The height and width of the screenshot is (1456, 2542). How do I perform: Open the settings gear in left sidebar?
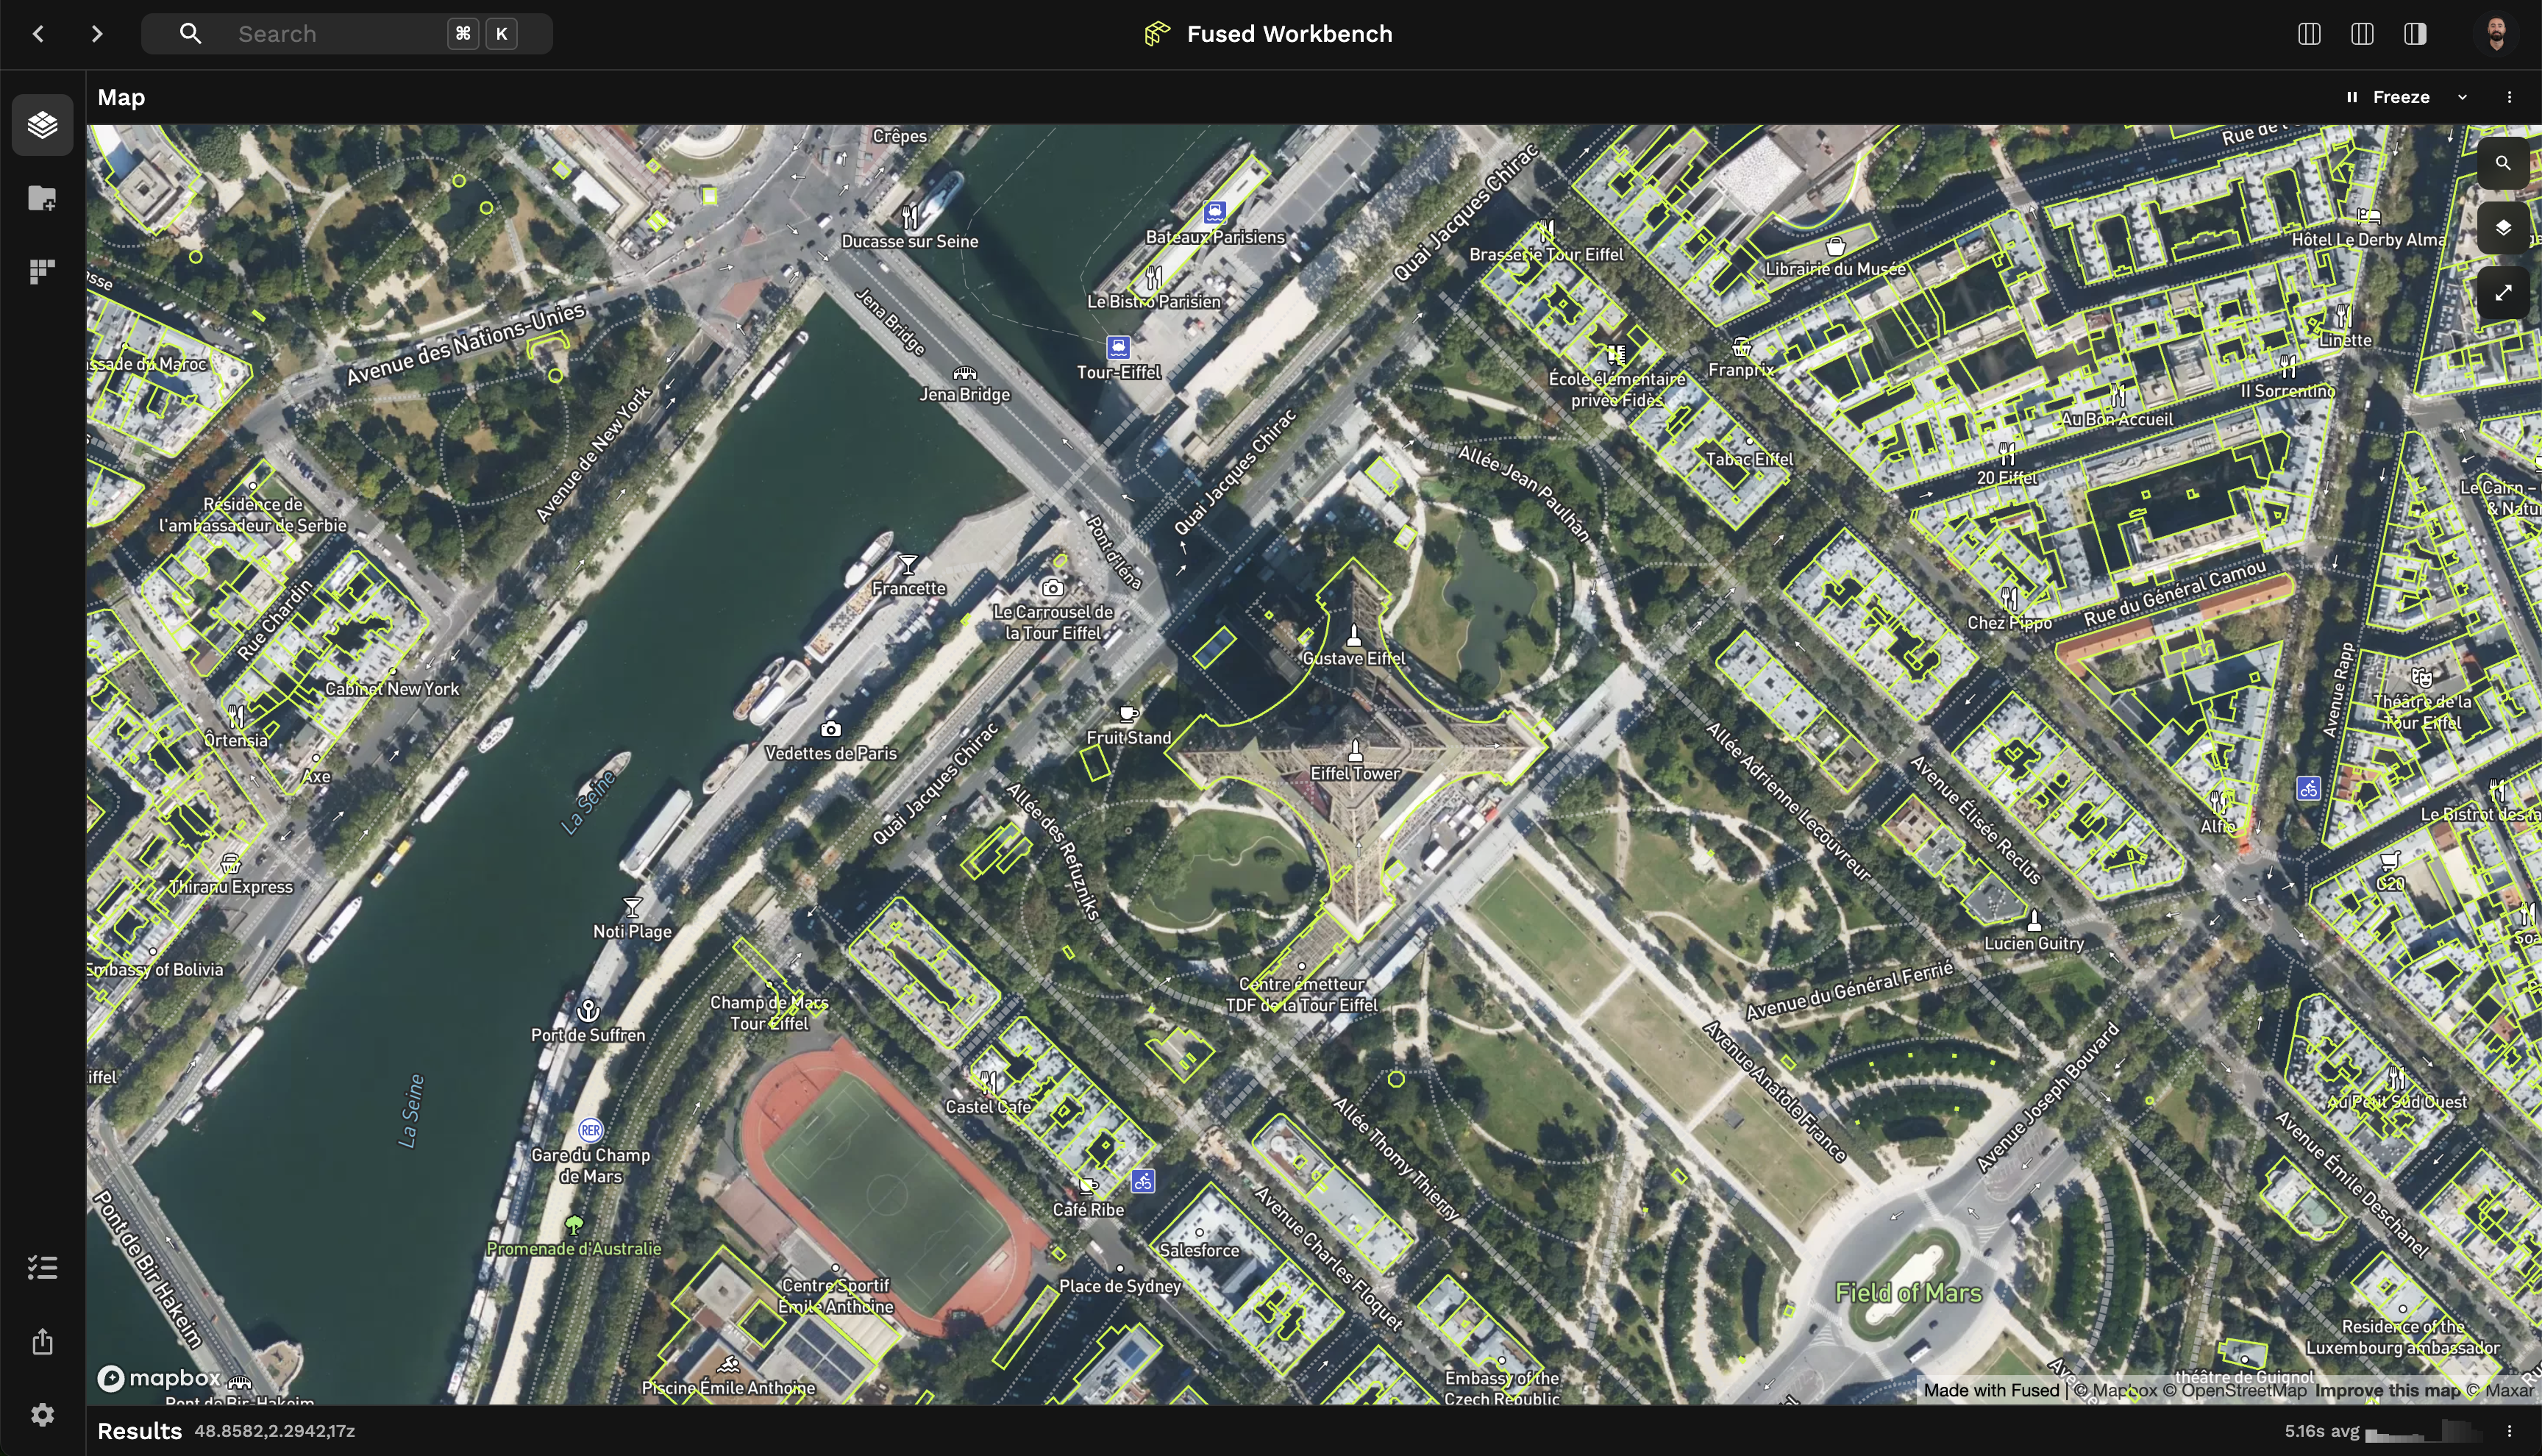click(x=42, y=1415)
